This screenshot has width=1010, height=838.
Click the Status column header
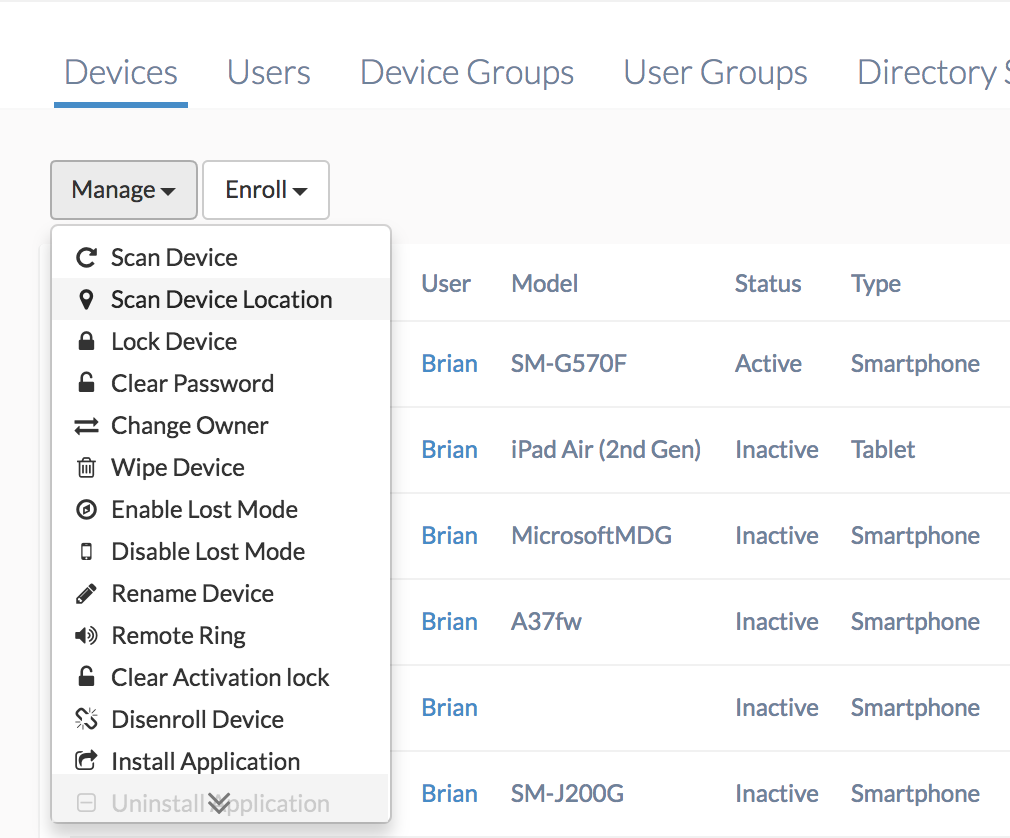pos(767,283)
